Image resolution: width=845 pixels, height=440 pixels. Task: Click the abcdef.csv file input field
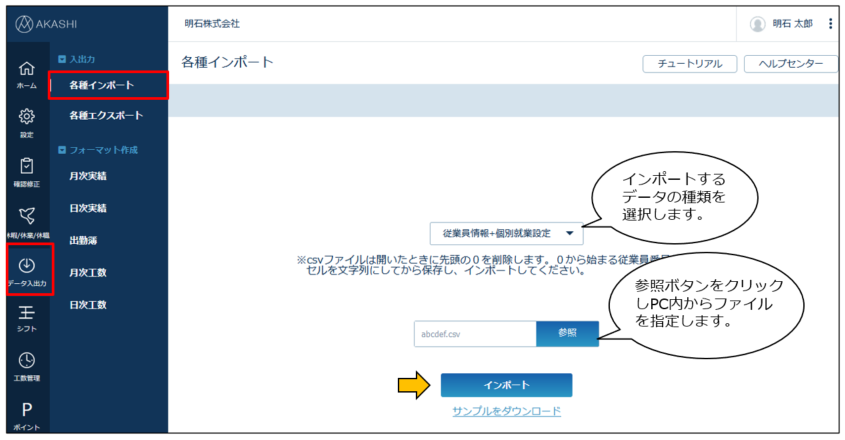(475, 334)
